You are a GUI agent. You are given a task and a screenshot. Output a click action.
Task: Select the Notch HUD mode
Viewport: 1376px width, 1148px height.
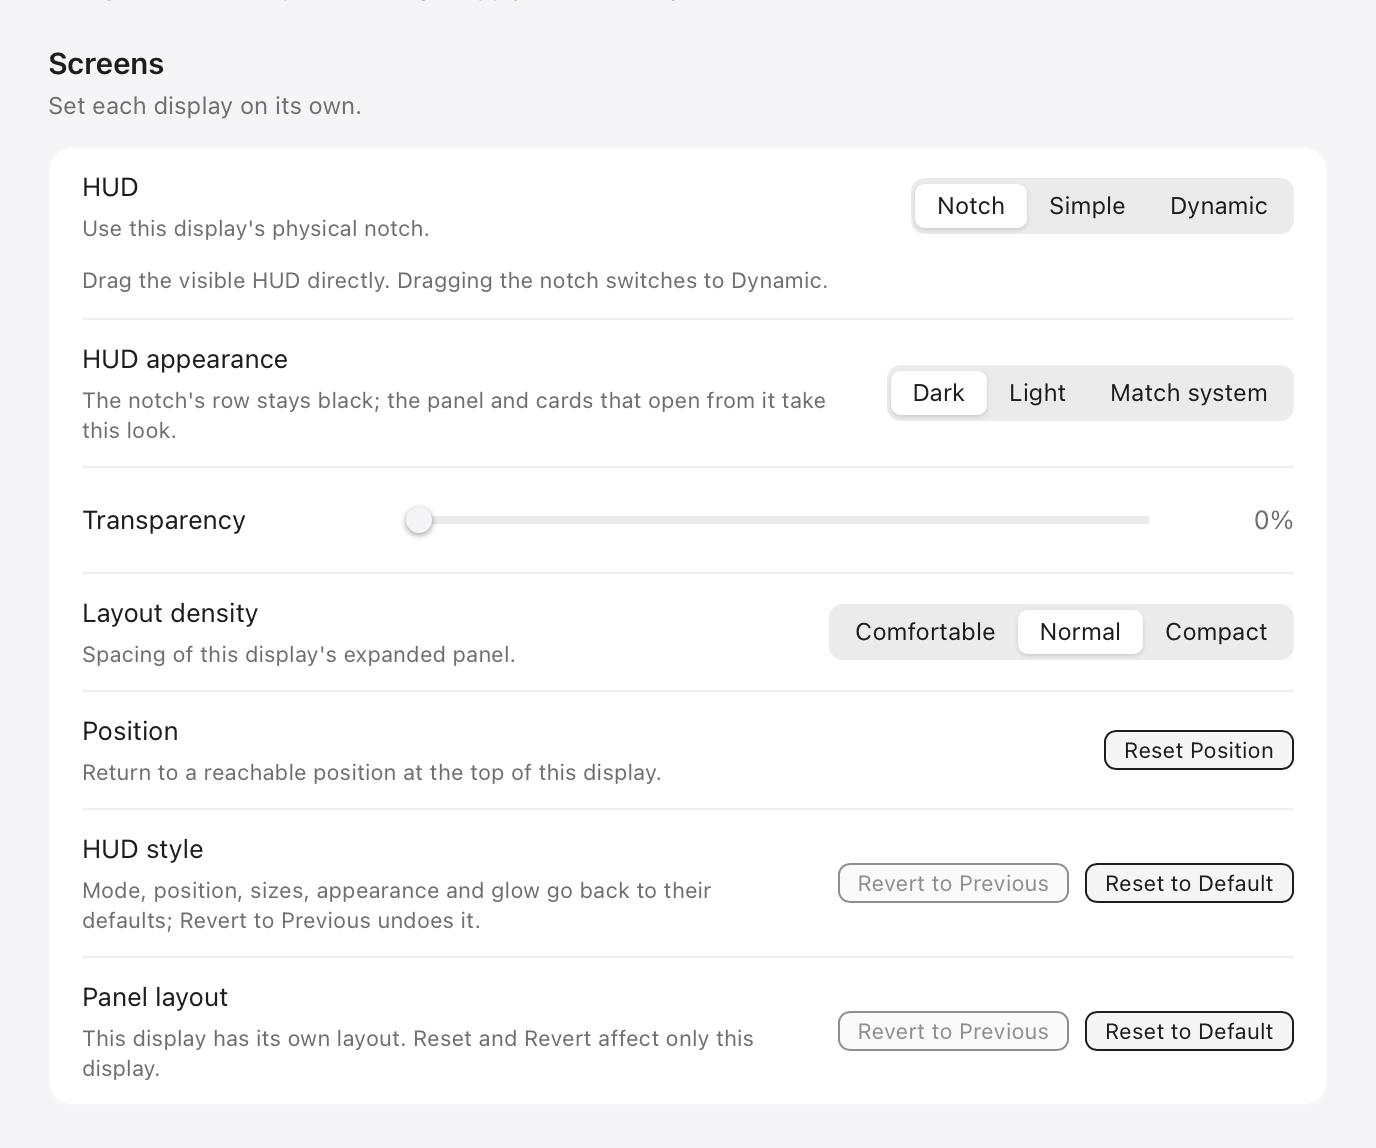(970, 206)
